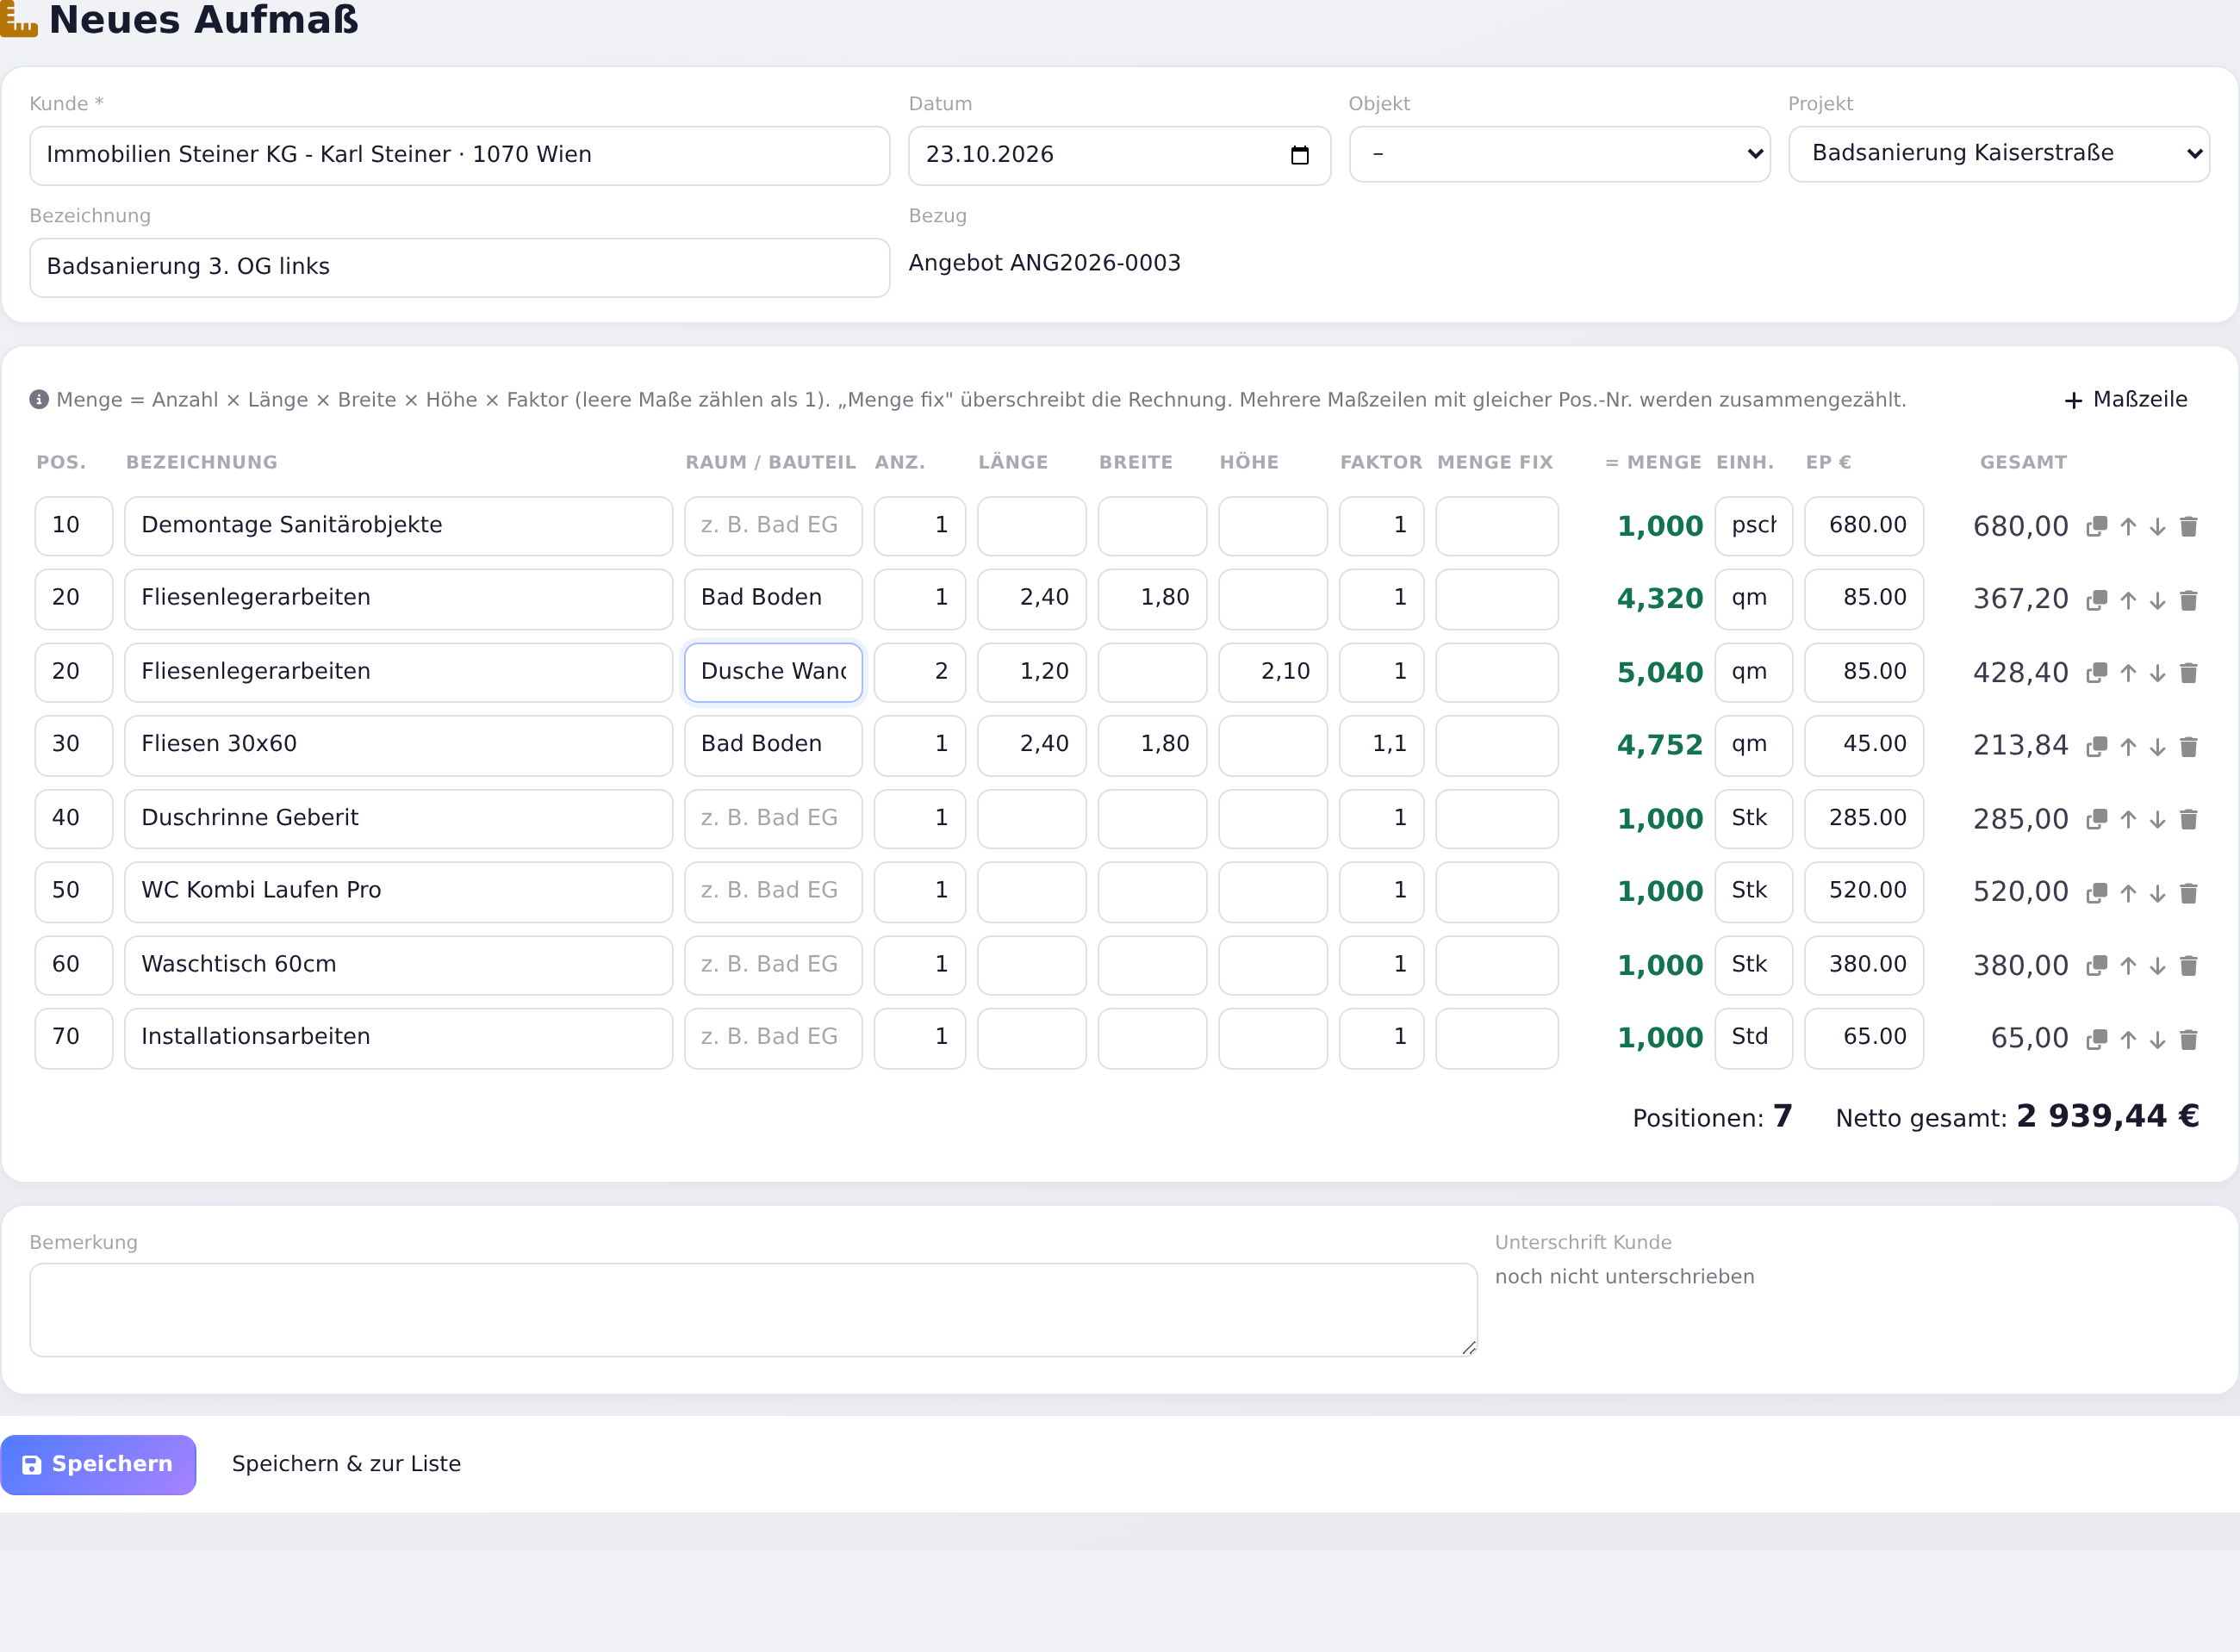Click the Angebot ANG2026-0003 reference text
The width and height of the screenshot is (2240, 1652).
[1044, 263]
